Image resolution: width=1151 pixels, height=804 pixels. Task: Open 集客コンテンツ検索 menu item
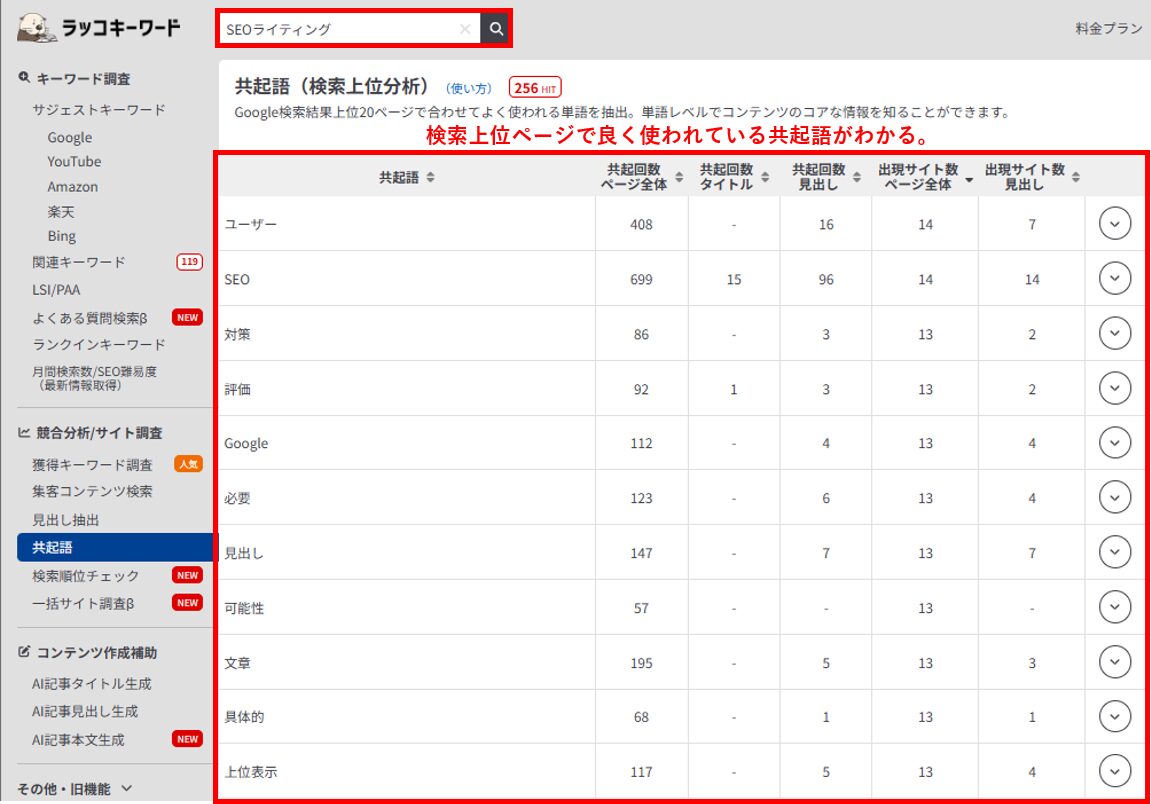click(92, 491)
